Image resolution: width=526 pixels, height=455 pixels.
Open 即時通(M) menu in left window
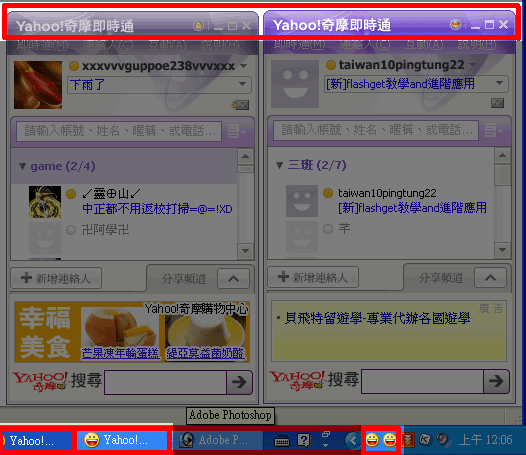pyautogui.click(x=42, y=45)
